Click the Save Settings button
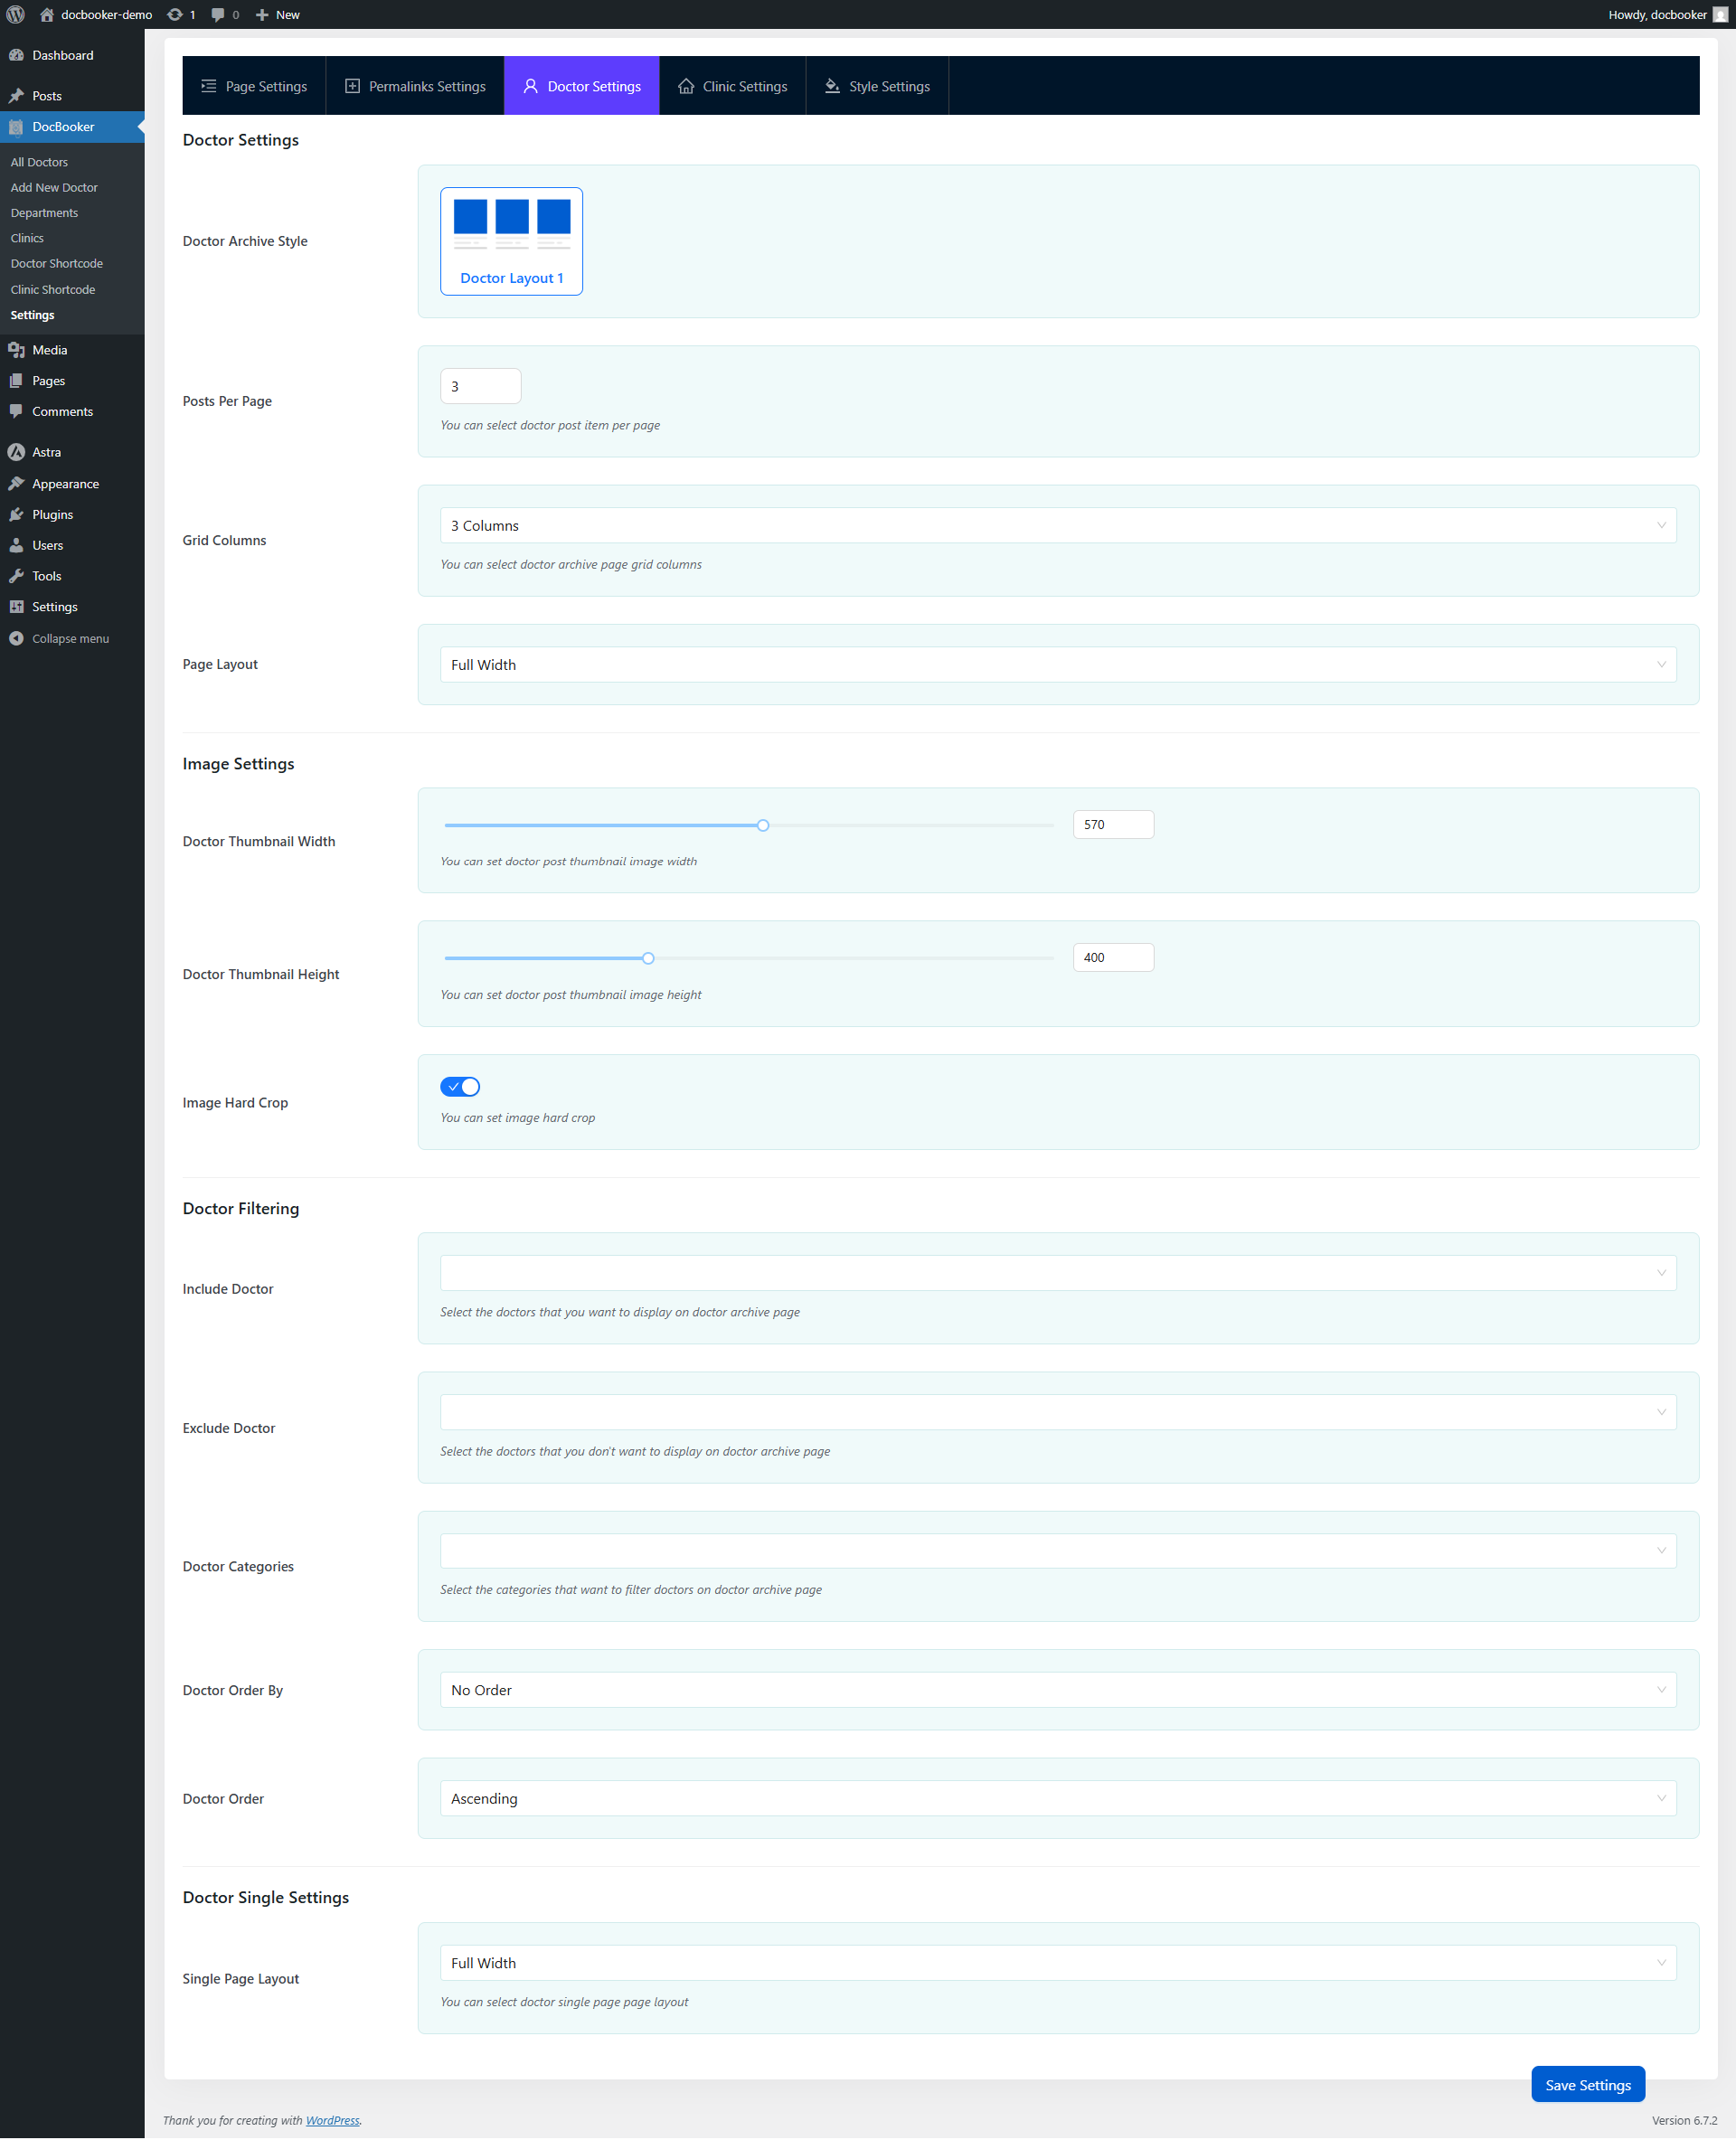The width and height of the screenshot is (1736, 2140). [1588, 2085]
